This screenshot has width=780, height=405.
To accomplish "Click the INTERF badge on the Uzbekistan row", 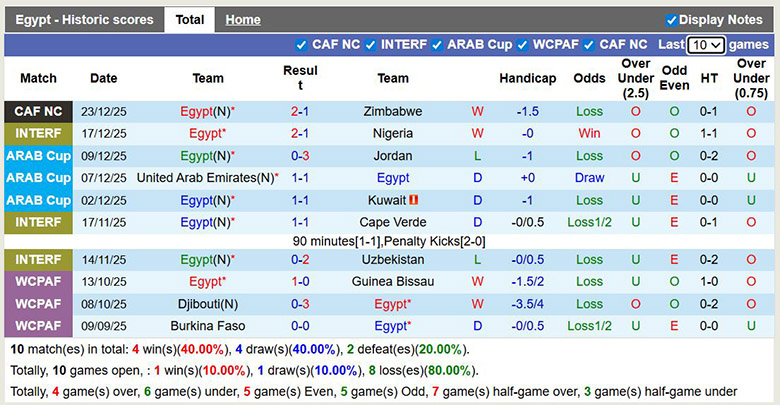I will point(38,260).
